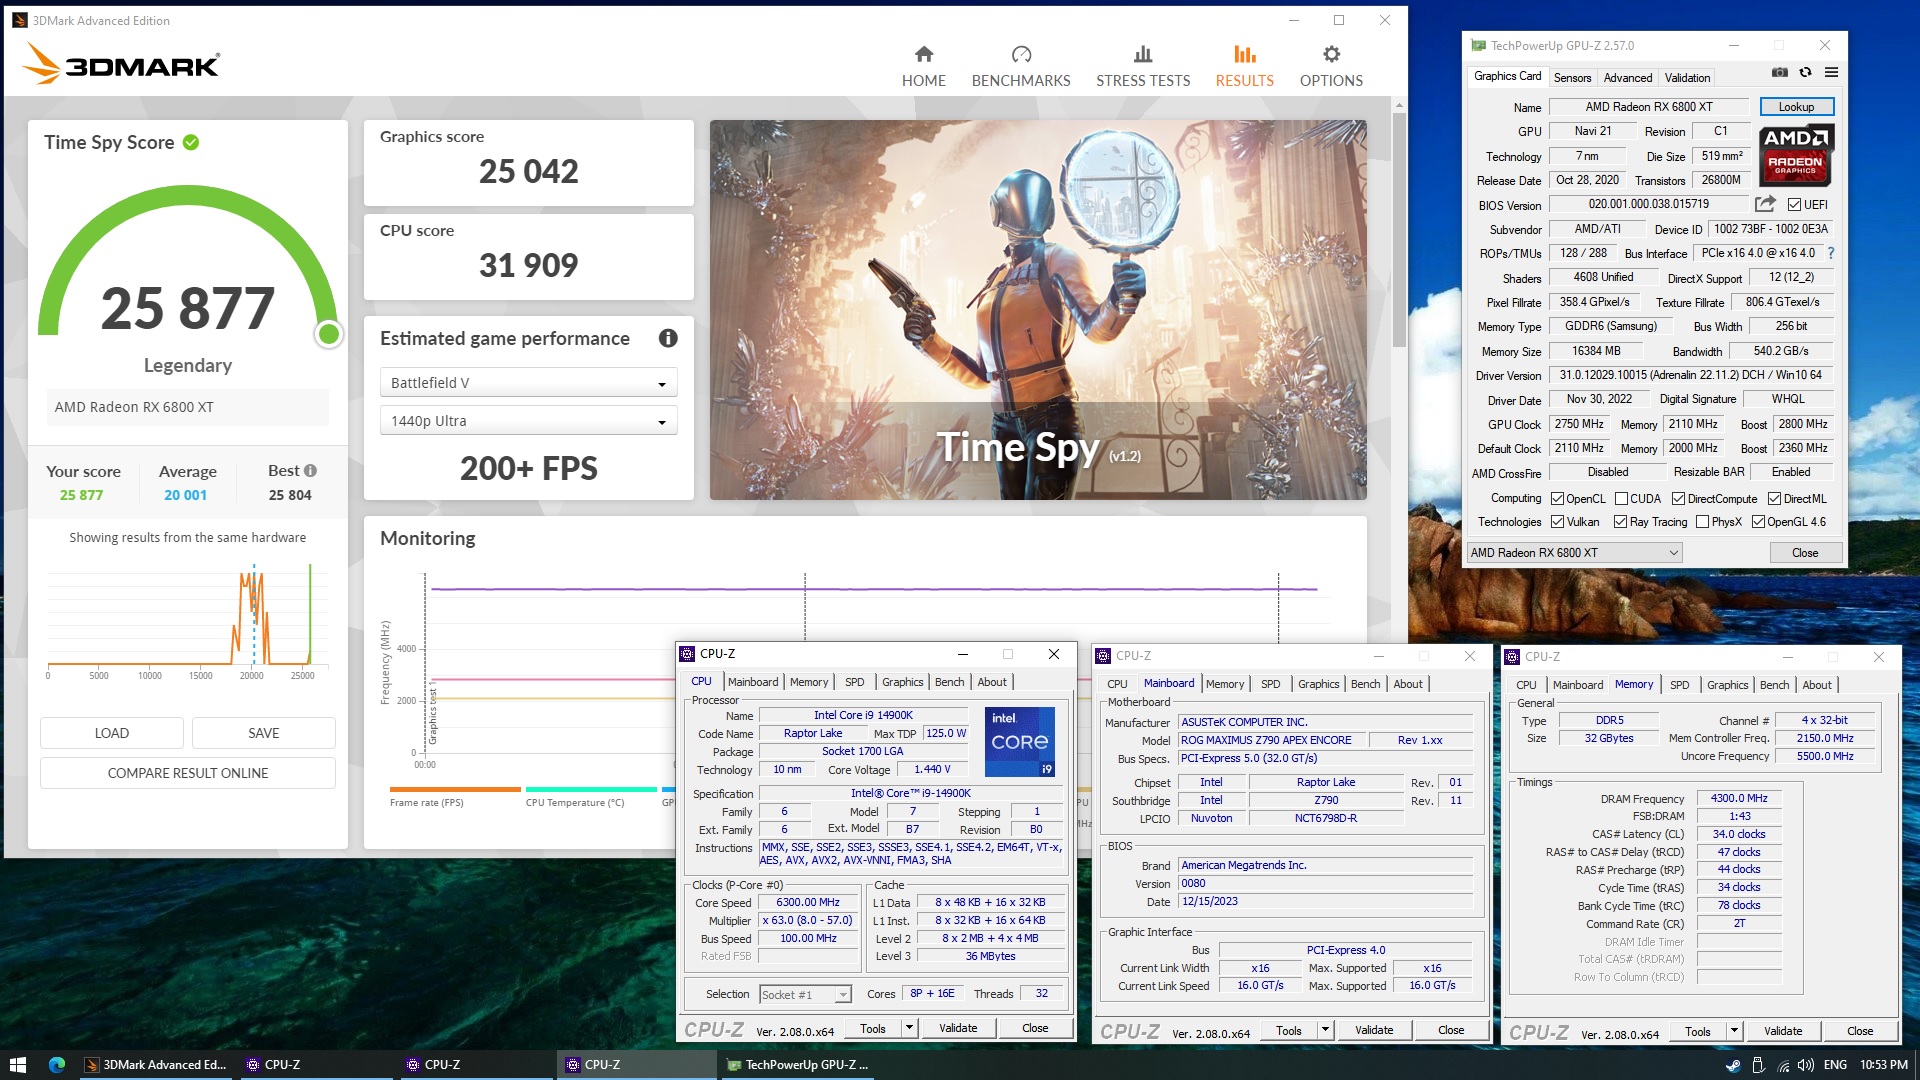Toggle the Ray Tracing checkbox
This screenshot has width=1920, height=1080.
click(x=1620, y=521)
